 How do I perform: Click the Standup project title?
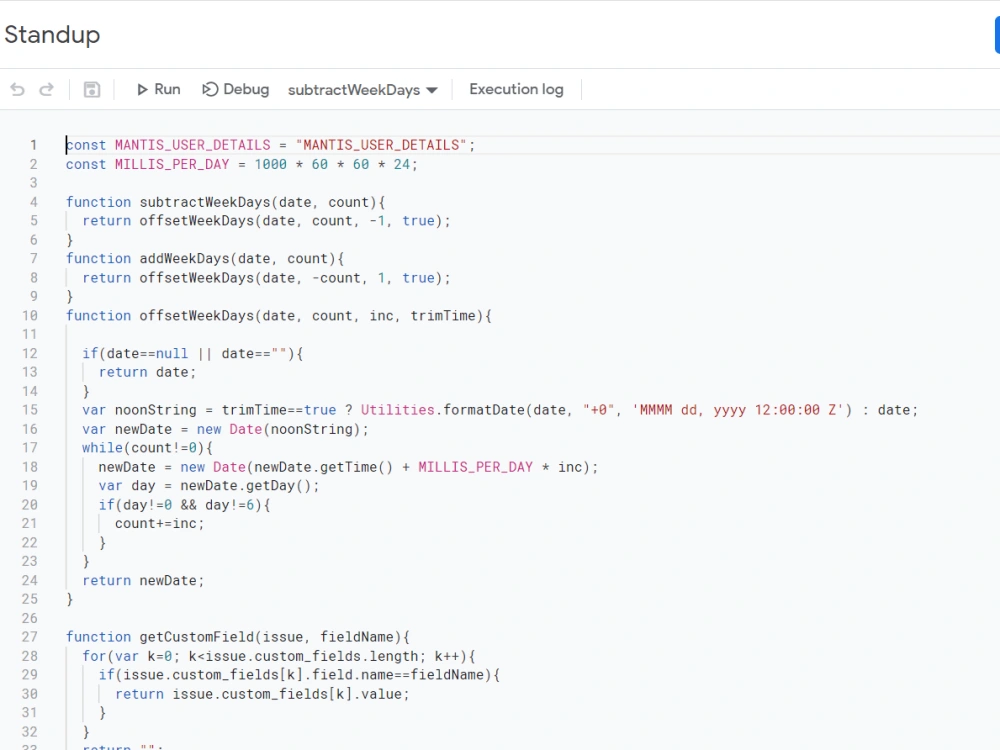pyautogui.click(x=52, y=34)
